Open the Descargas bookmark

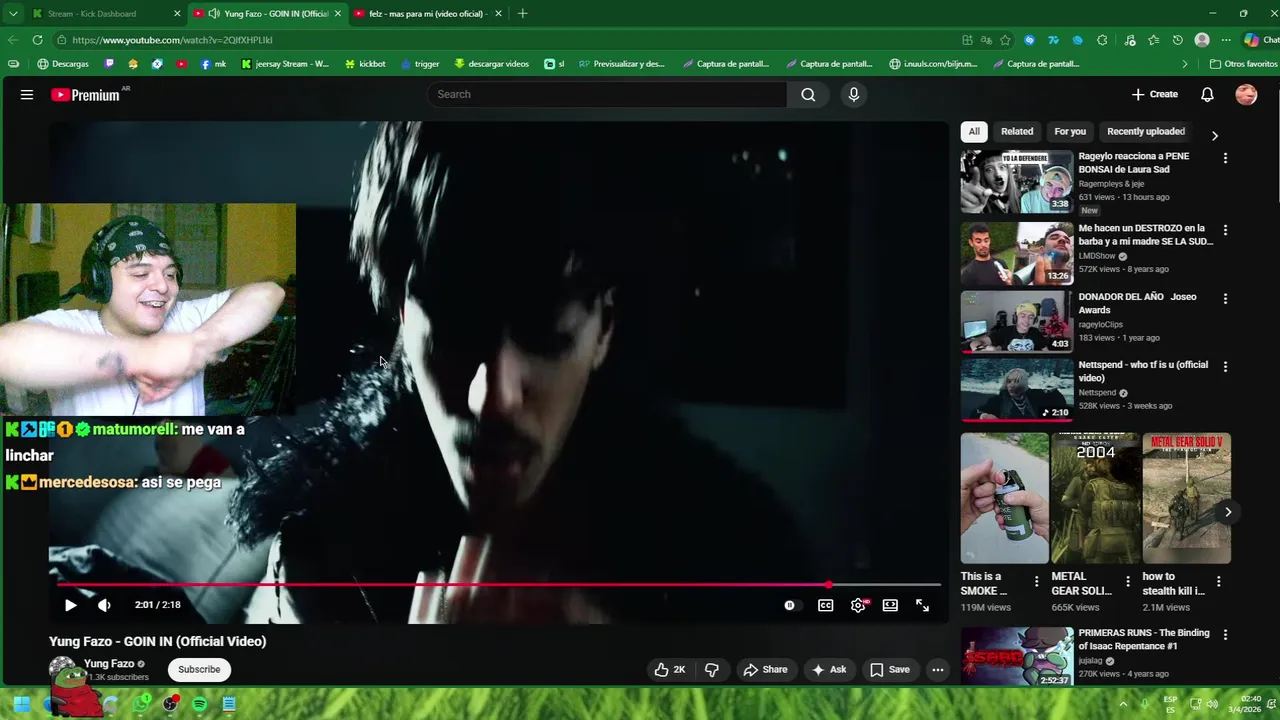[x=63, y=64]
